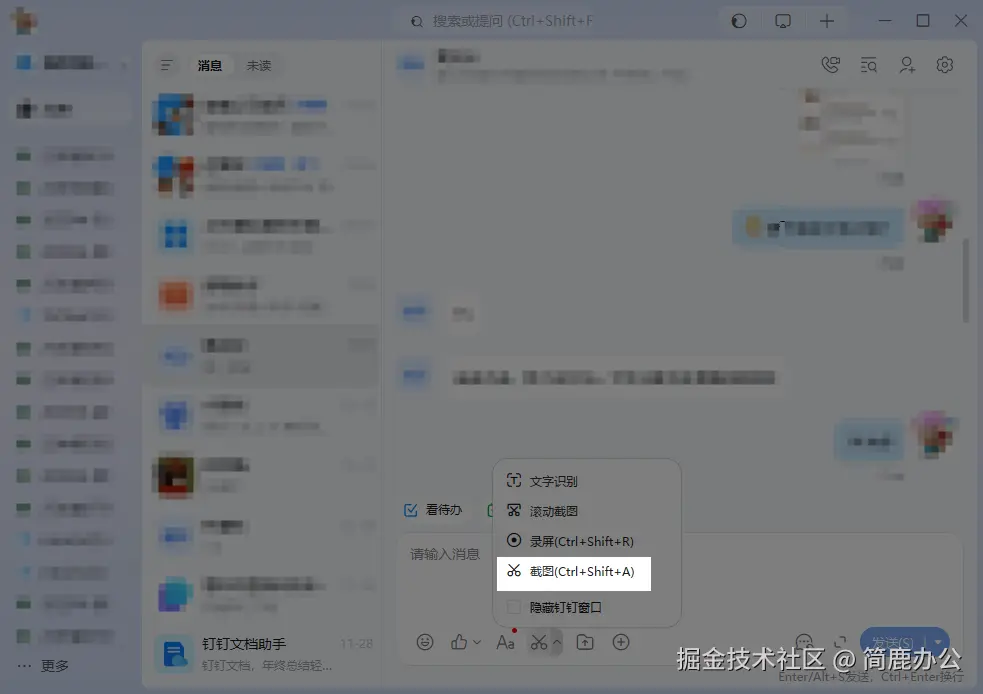
Task: Click the 请输入消息 input field
Action: 443,553
